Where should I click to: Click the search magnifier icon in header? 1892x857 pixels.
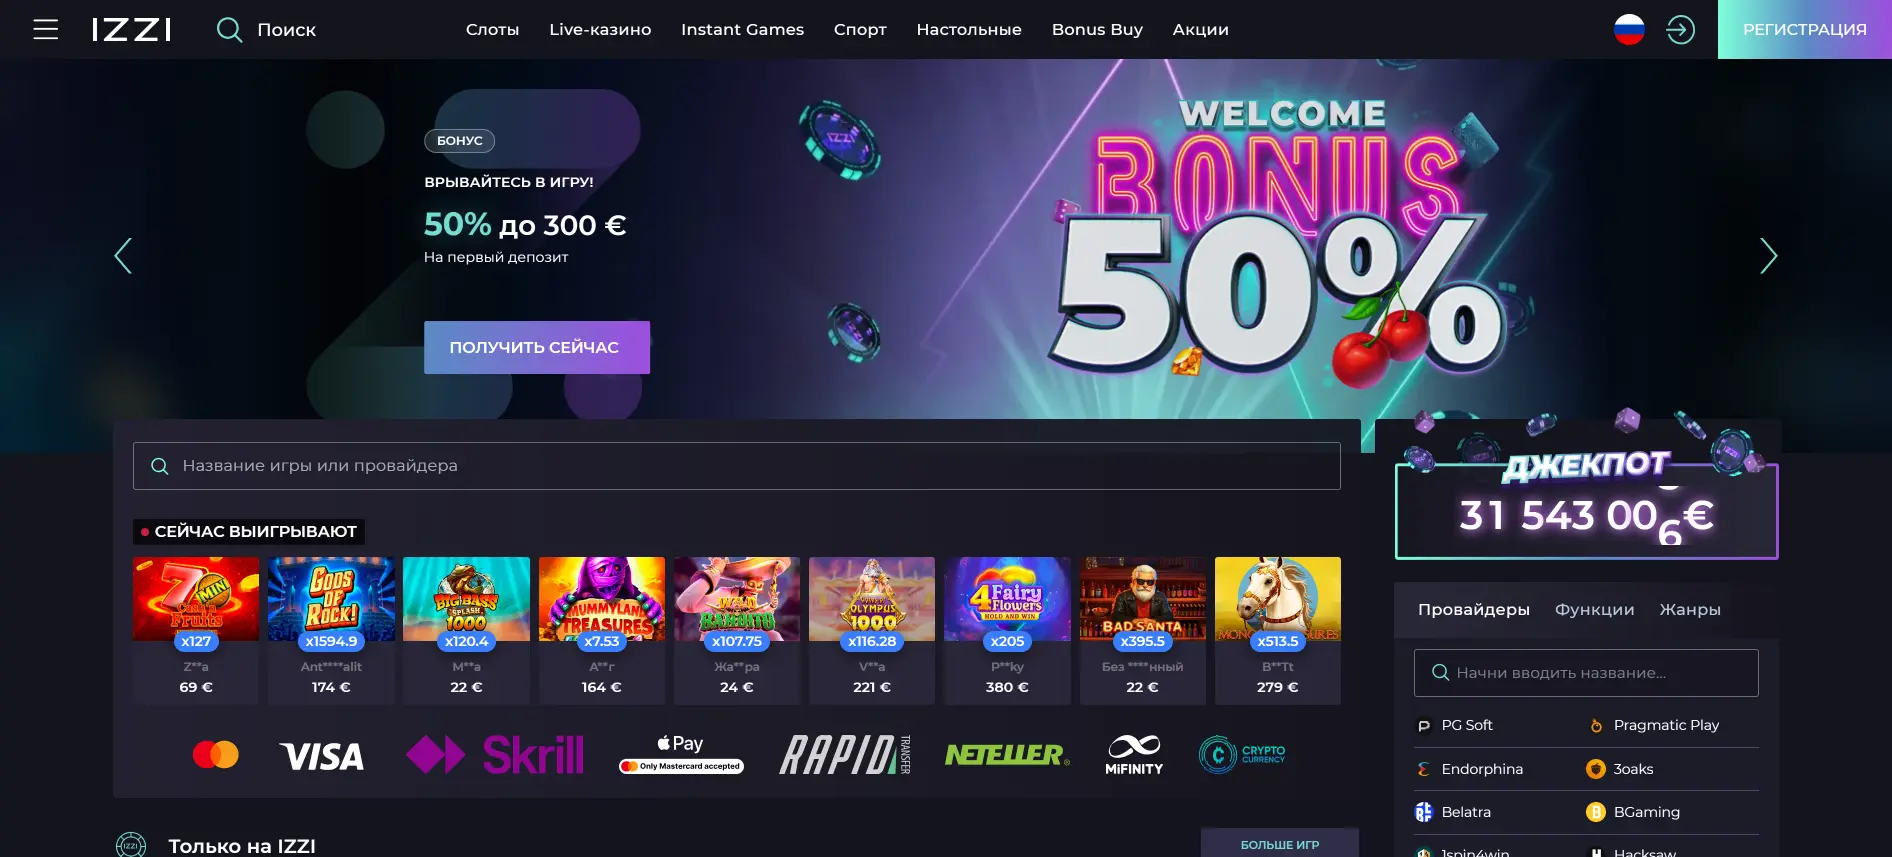[x=229, y=29]
